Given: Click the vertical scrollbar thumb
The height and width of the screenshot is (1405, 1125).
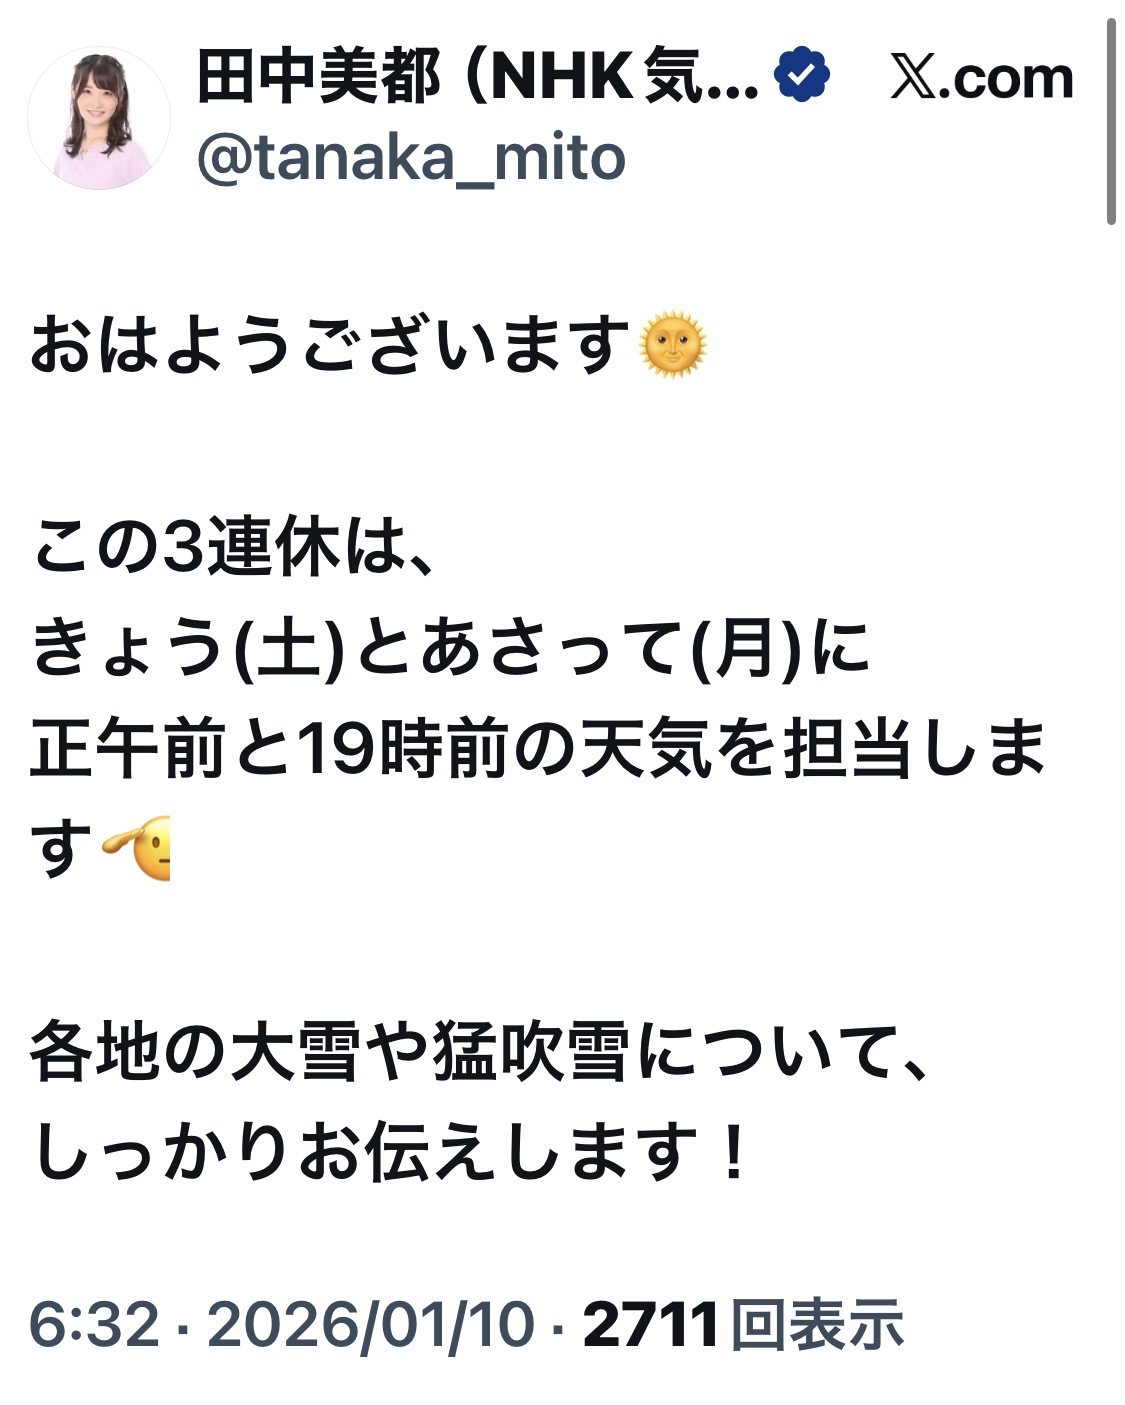Looking at the screenshot, I should [1111, 122].
